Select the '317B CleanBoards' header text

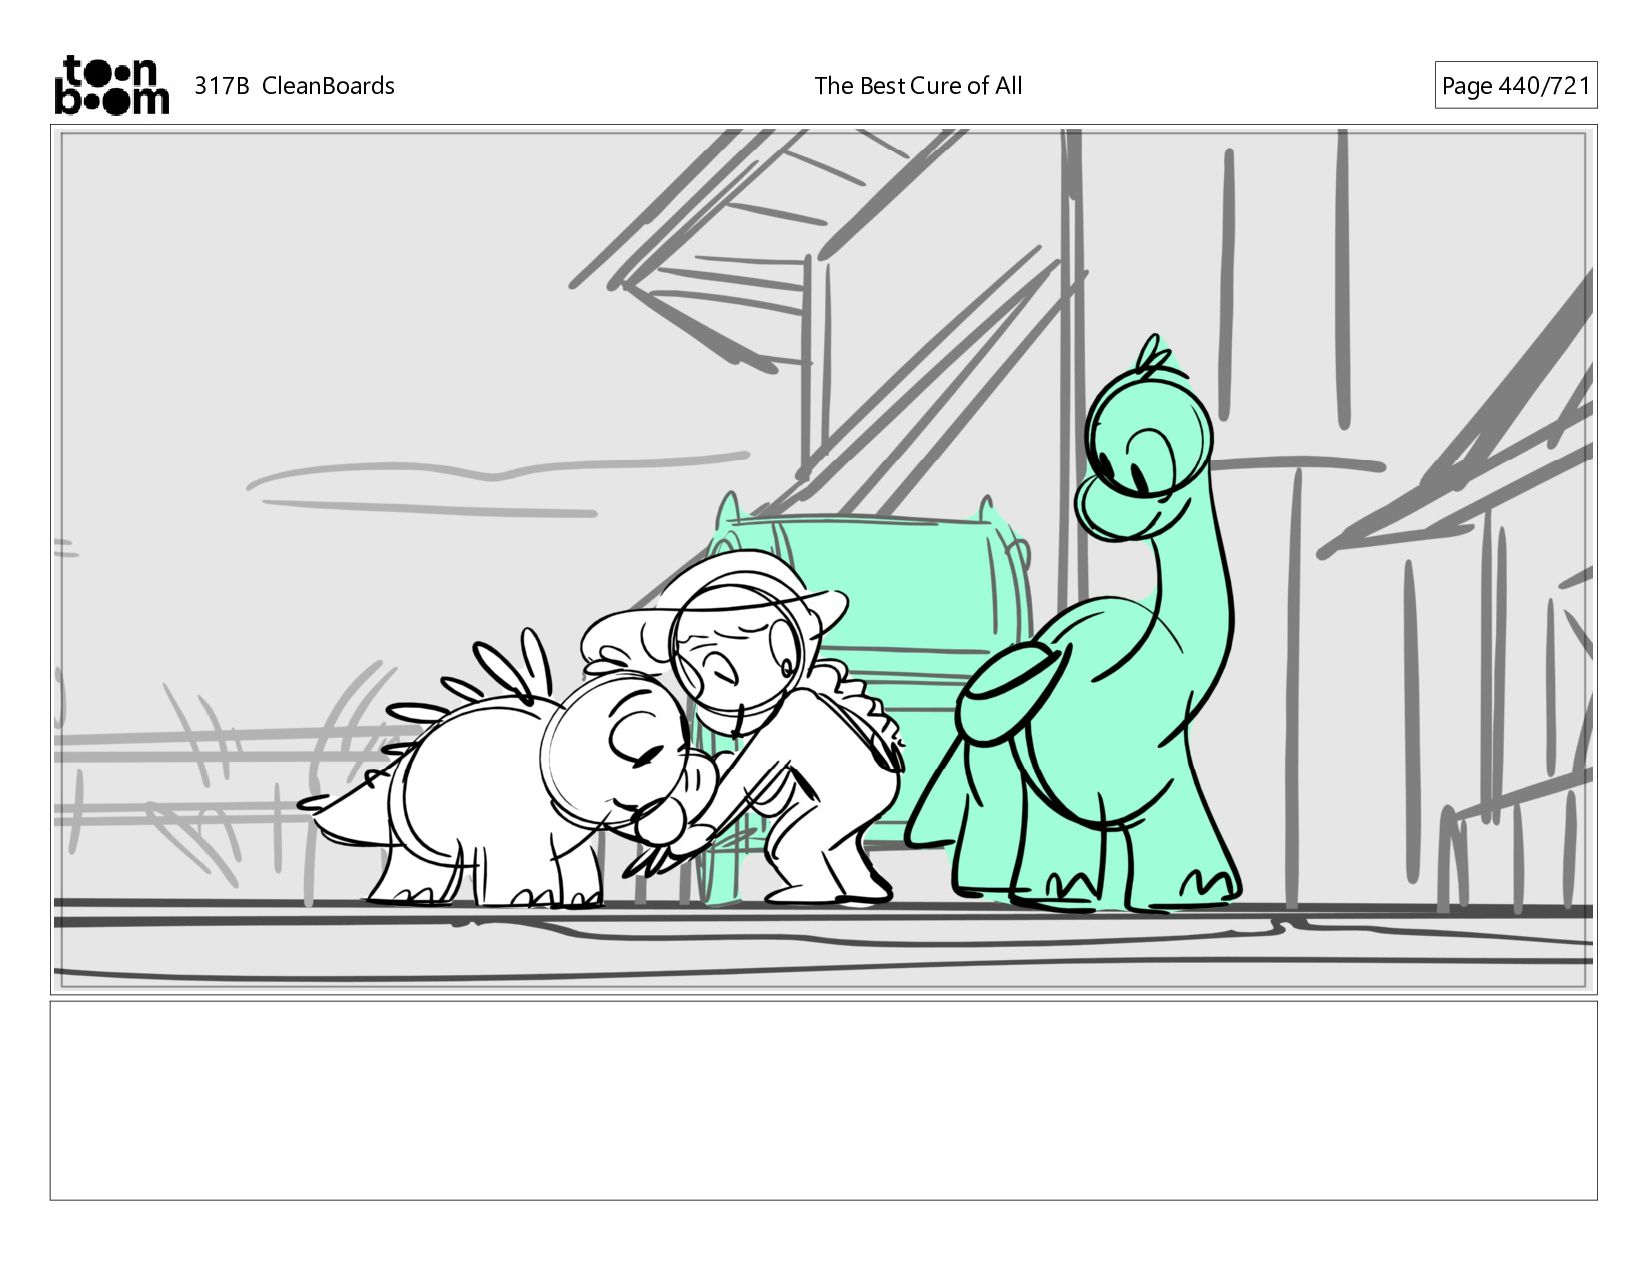[294, 86]
